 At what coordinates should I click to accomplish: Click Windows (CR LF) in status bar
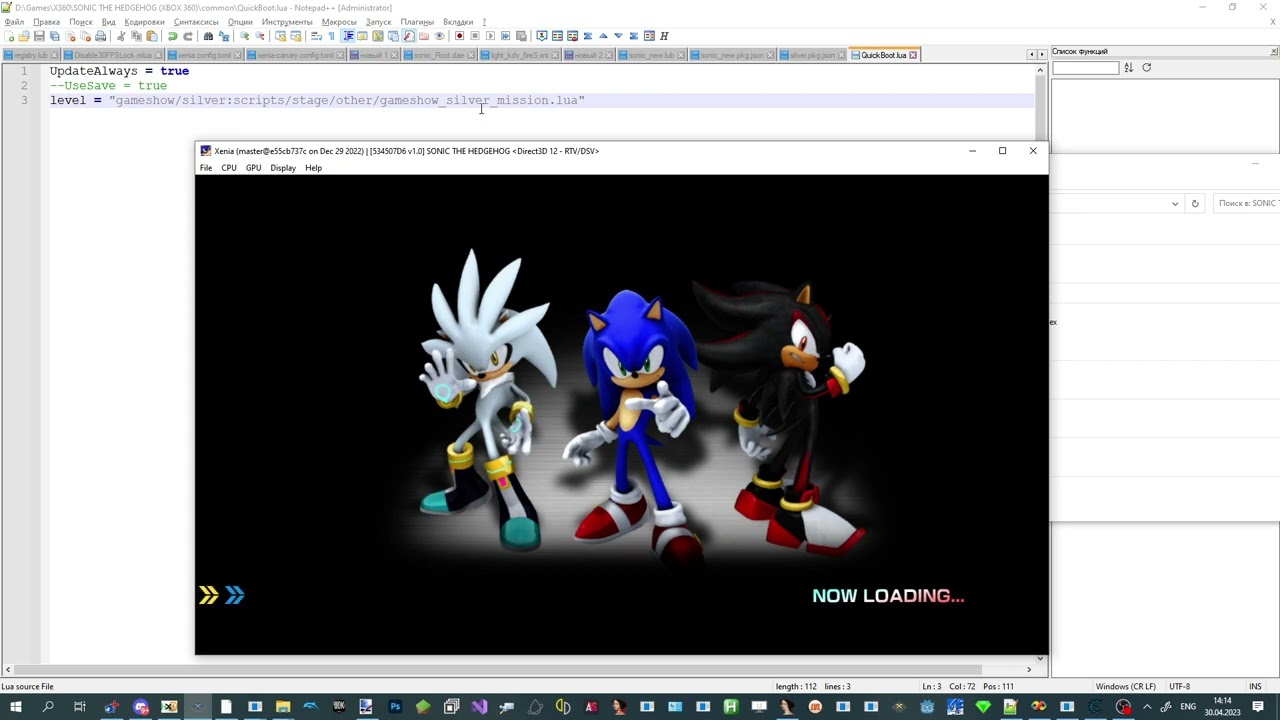1126,687
